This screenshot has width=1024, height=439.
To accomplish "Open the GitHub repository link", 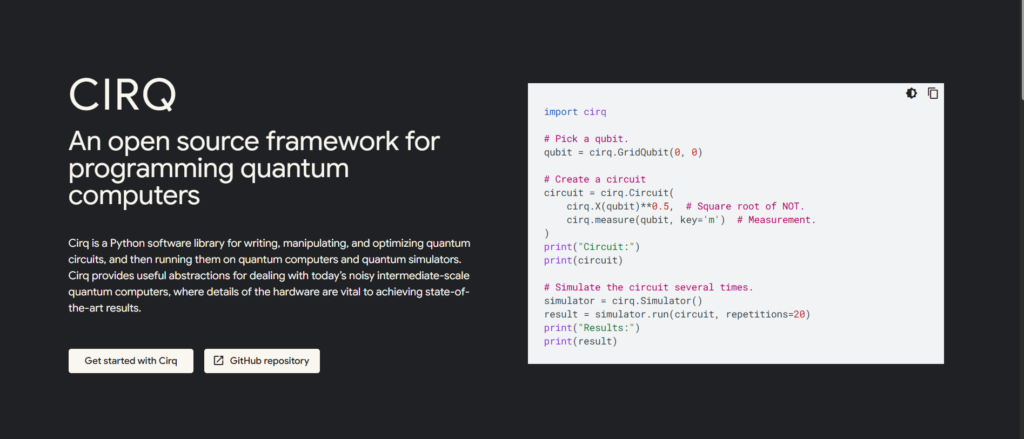I will point(262,361).
